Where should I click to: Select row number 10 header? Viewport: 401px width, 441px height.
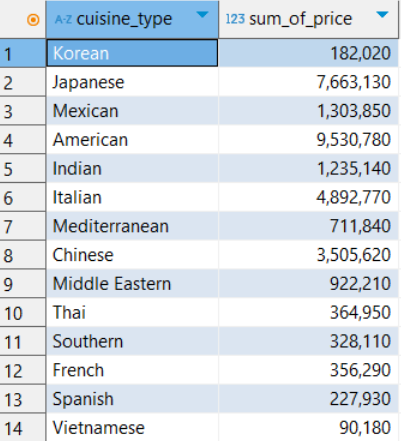[23, 313]
